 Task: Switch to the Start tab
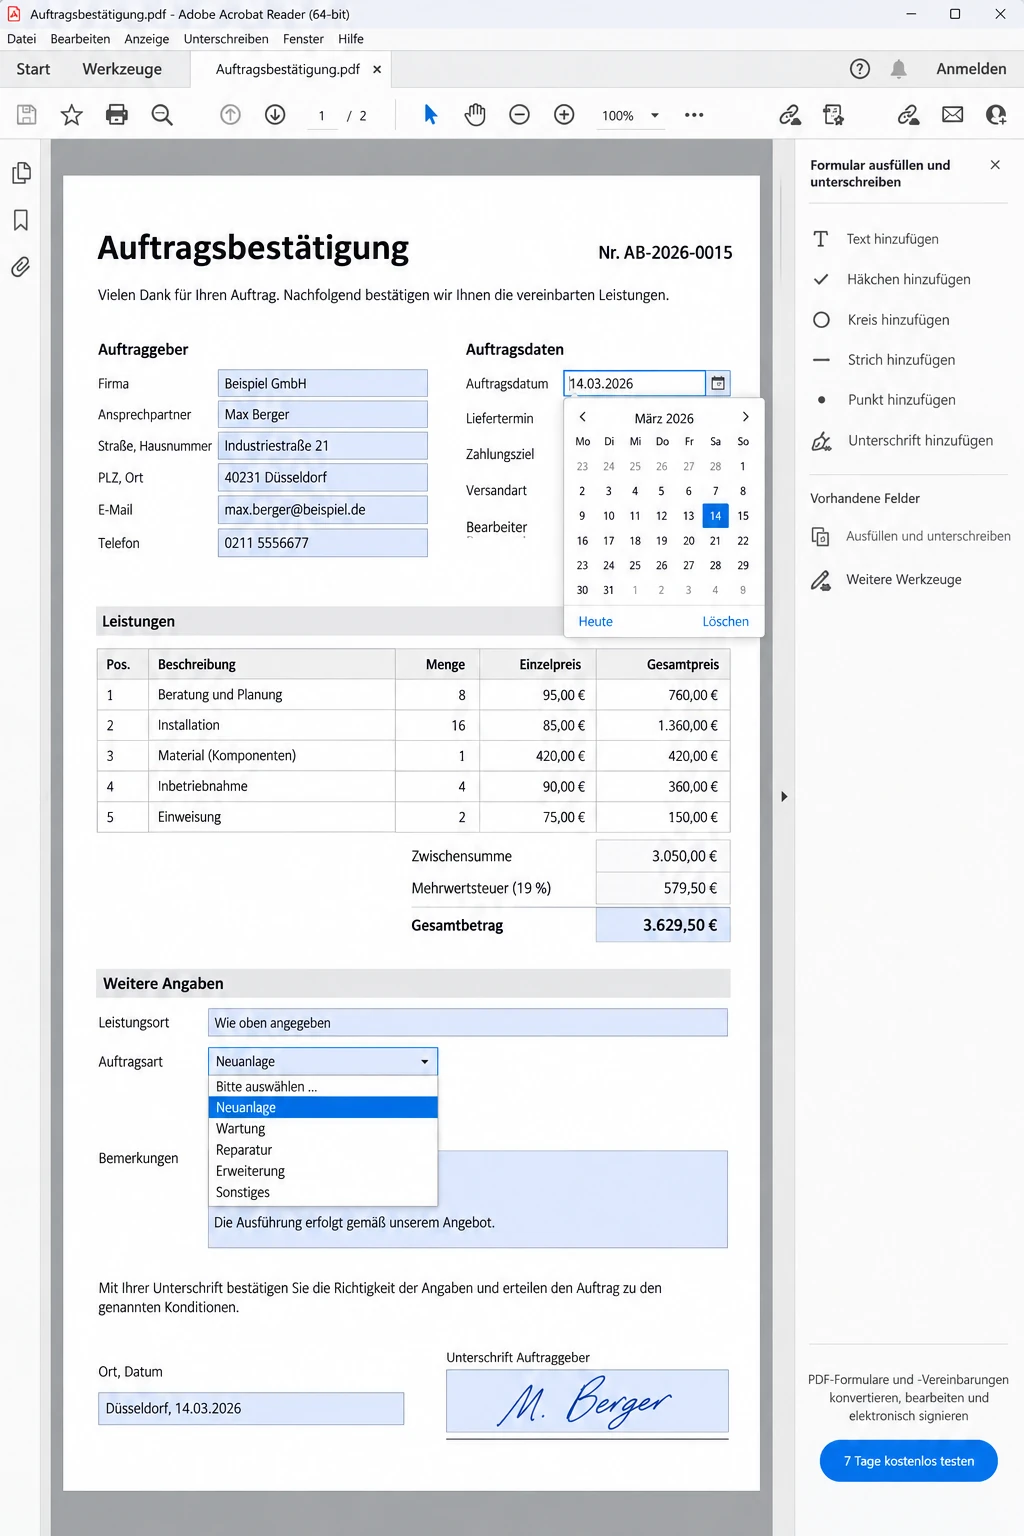click(x=33, y=69)
